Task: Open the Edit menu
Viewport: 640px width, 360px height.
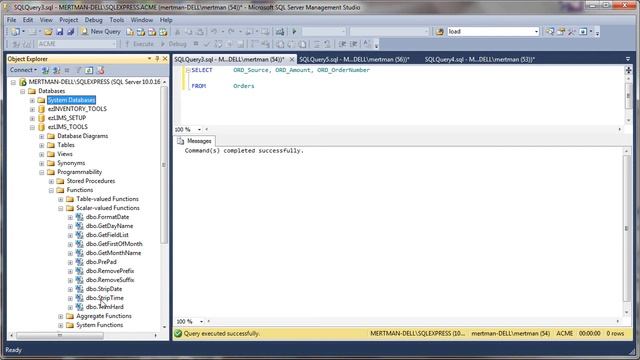Action: coord(28,20)
